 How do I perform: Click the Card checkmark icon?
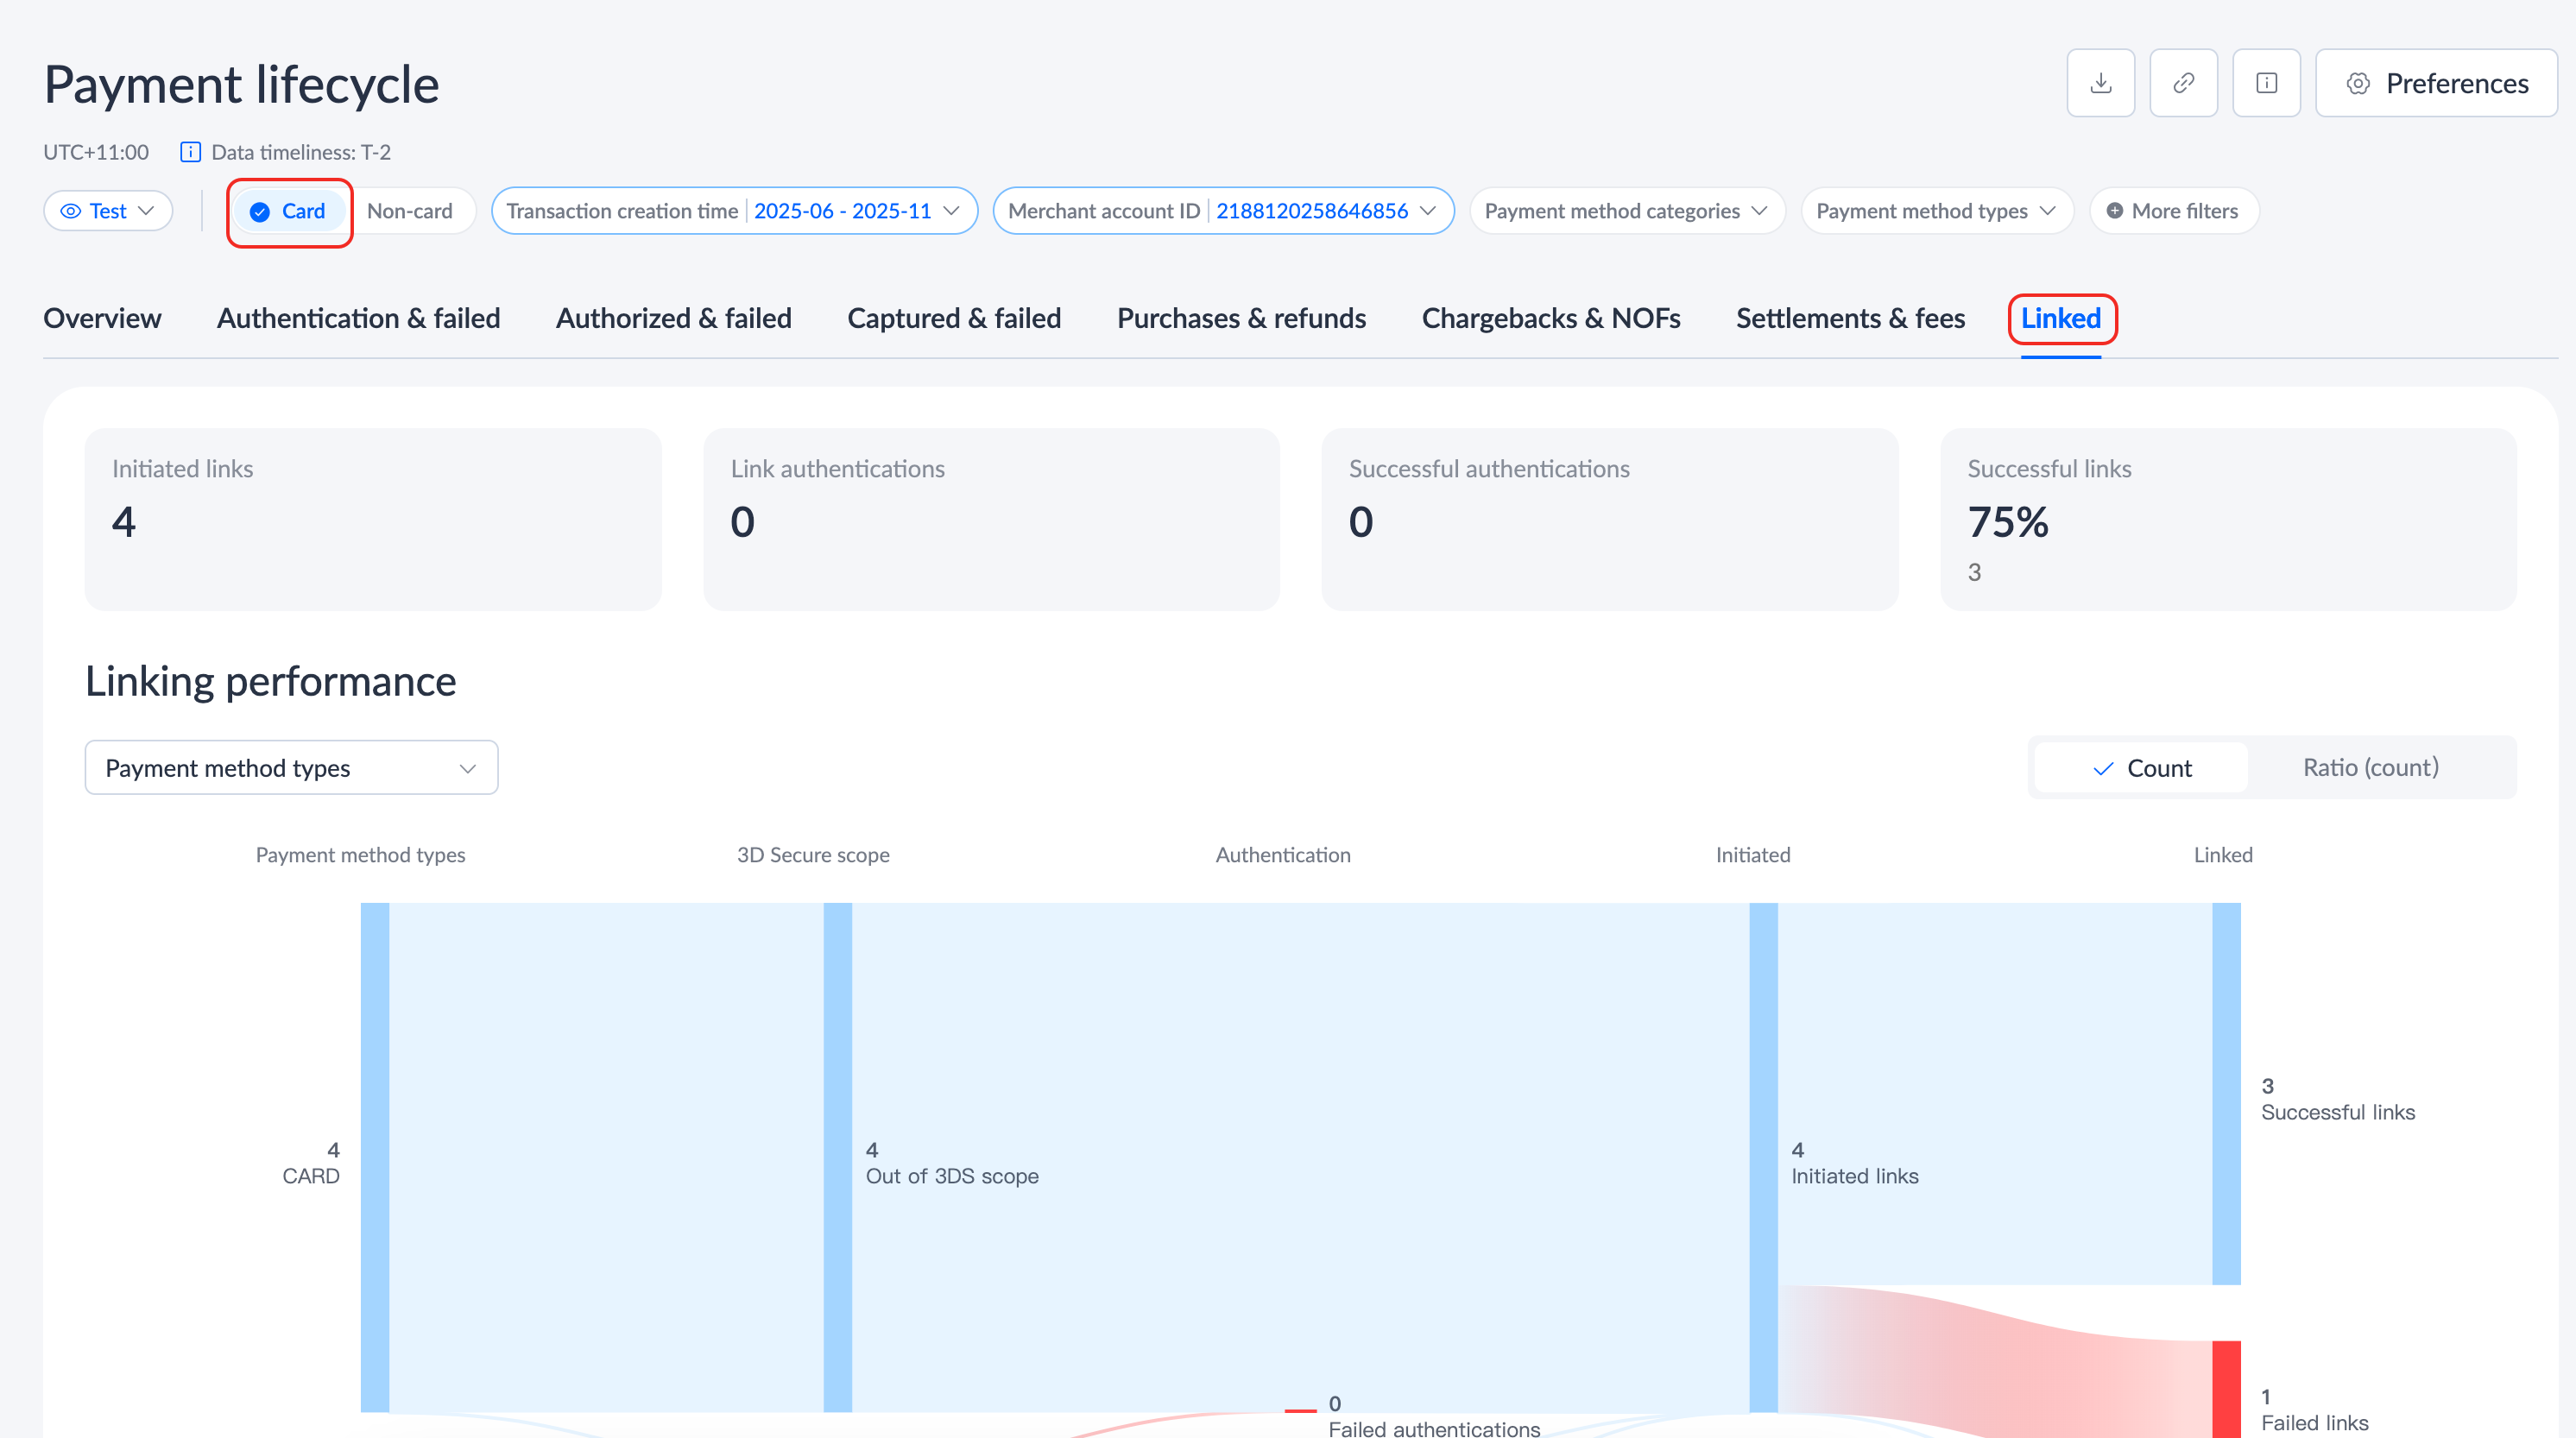coord(260,212)
